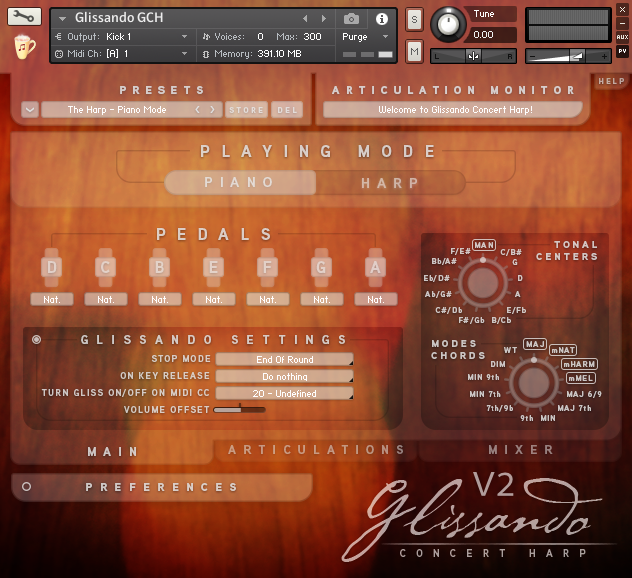Click the Modes Chords knob
Viewport: 632px width, 578px height.
tap(534, 383)
